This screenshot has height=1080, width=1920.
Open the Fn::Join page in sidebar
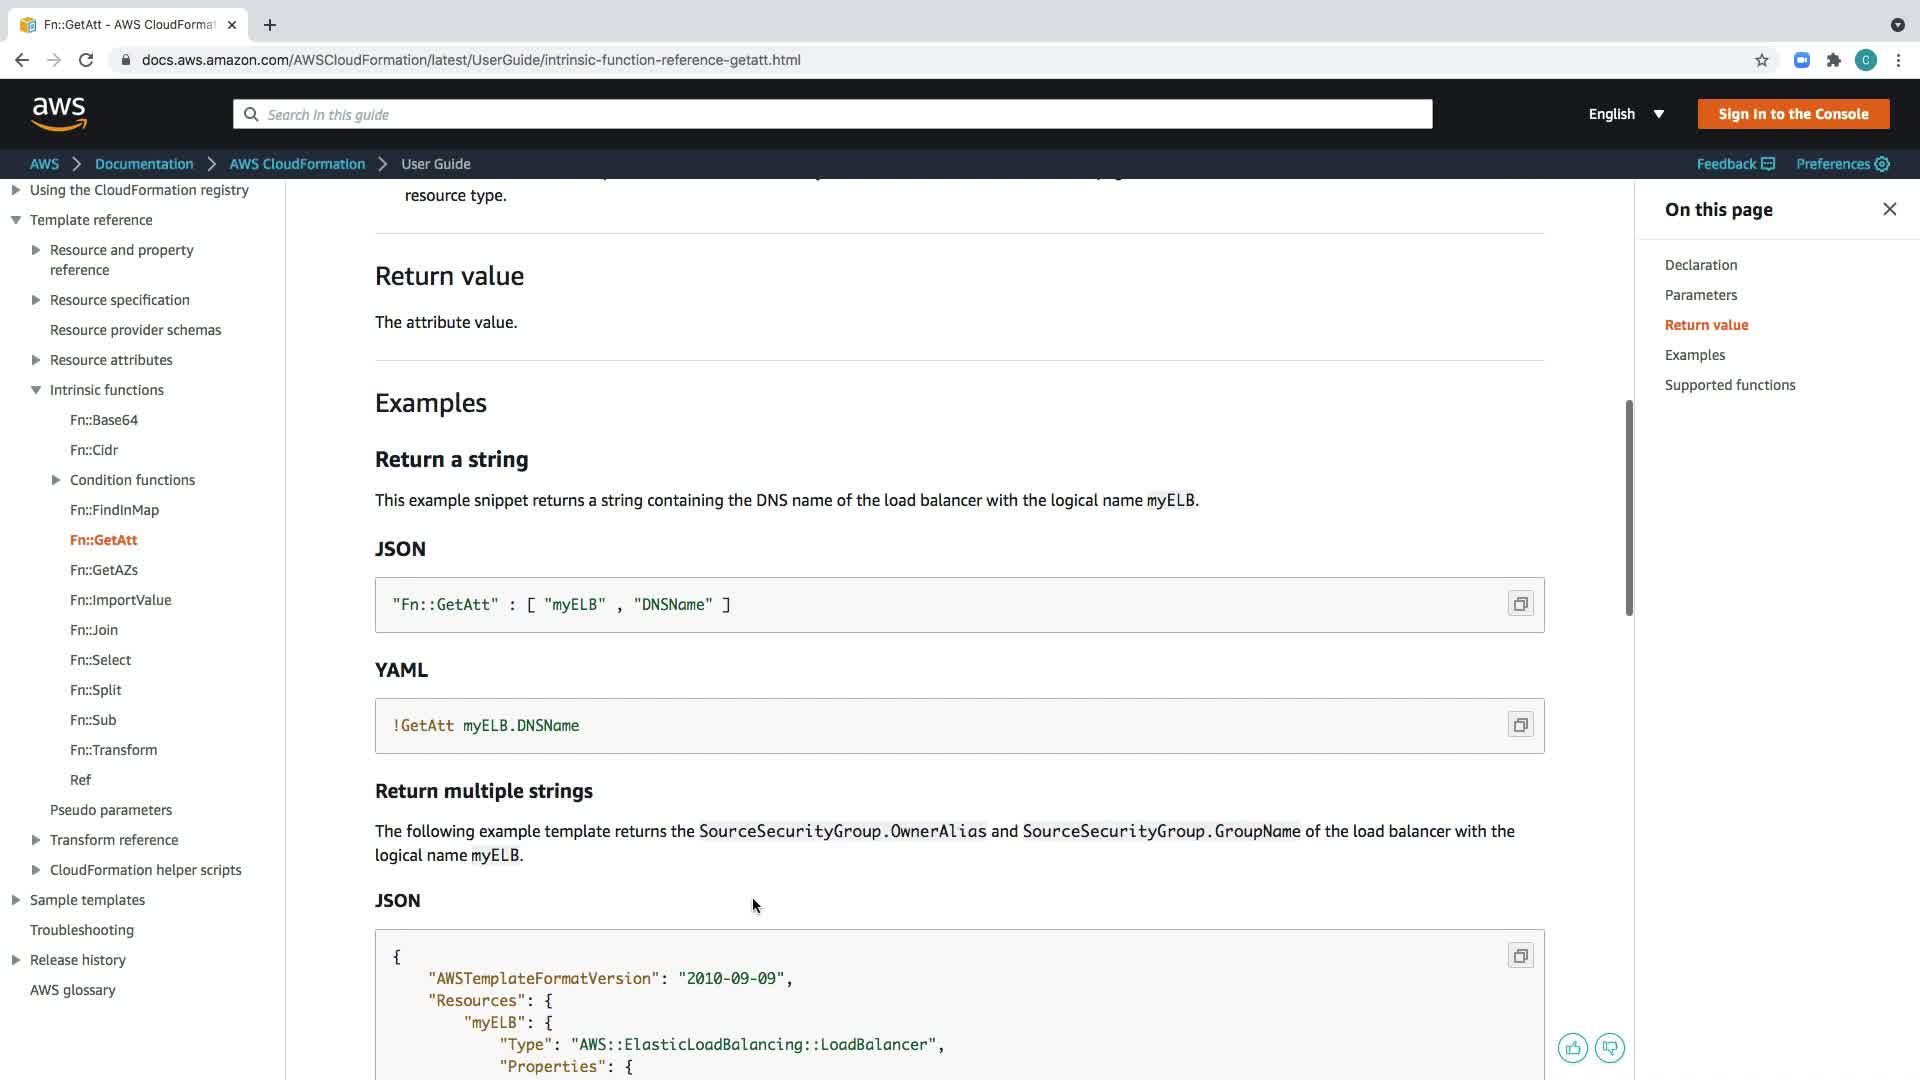pyautogui.click(x=94, y=630)
